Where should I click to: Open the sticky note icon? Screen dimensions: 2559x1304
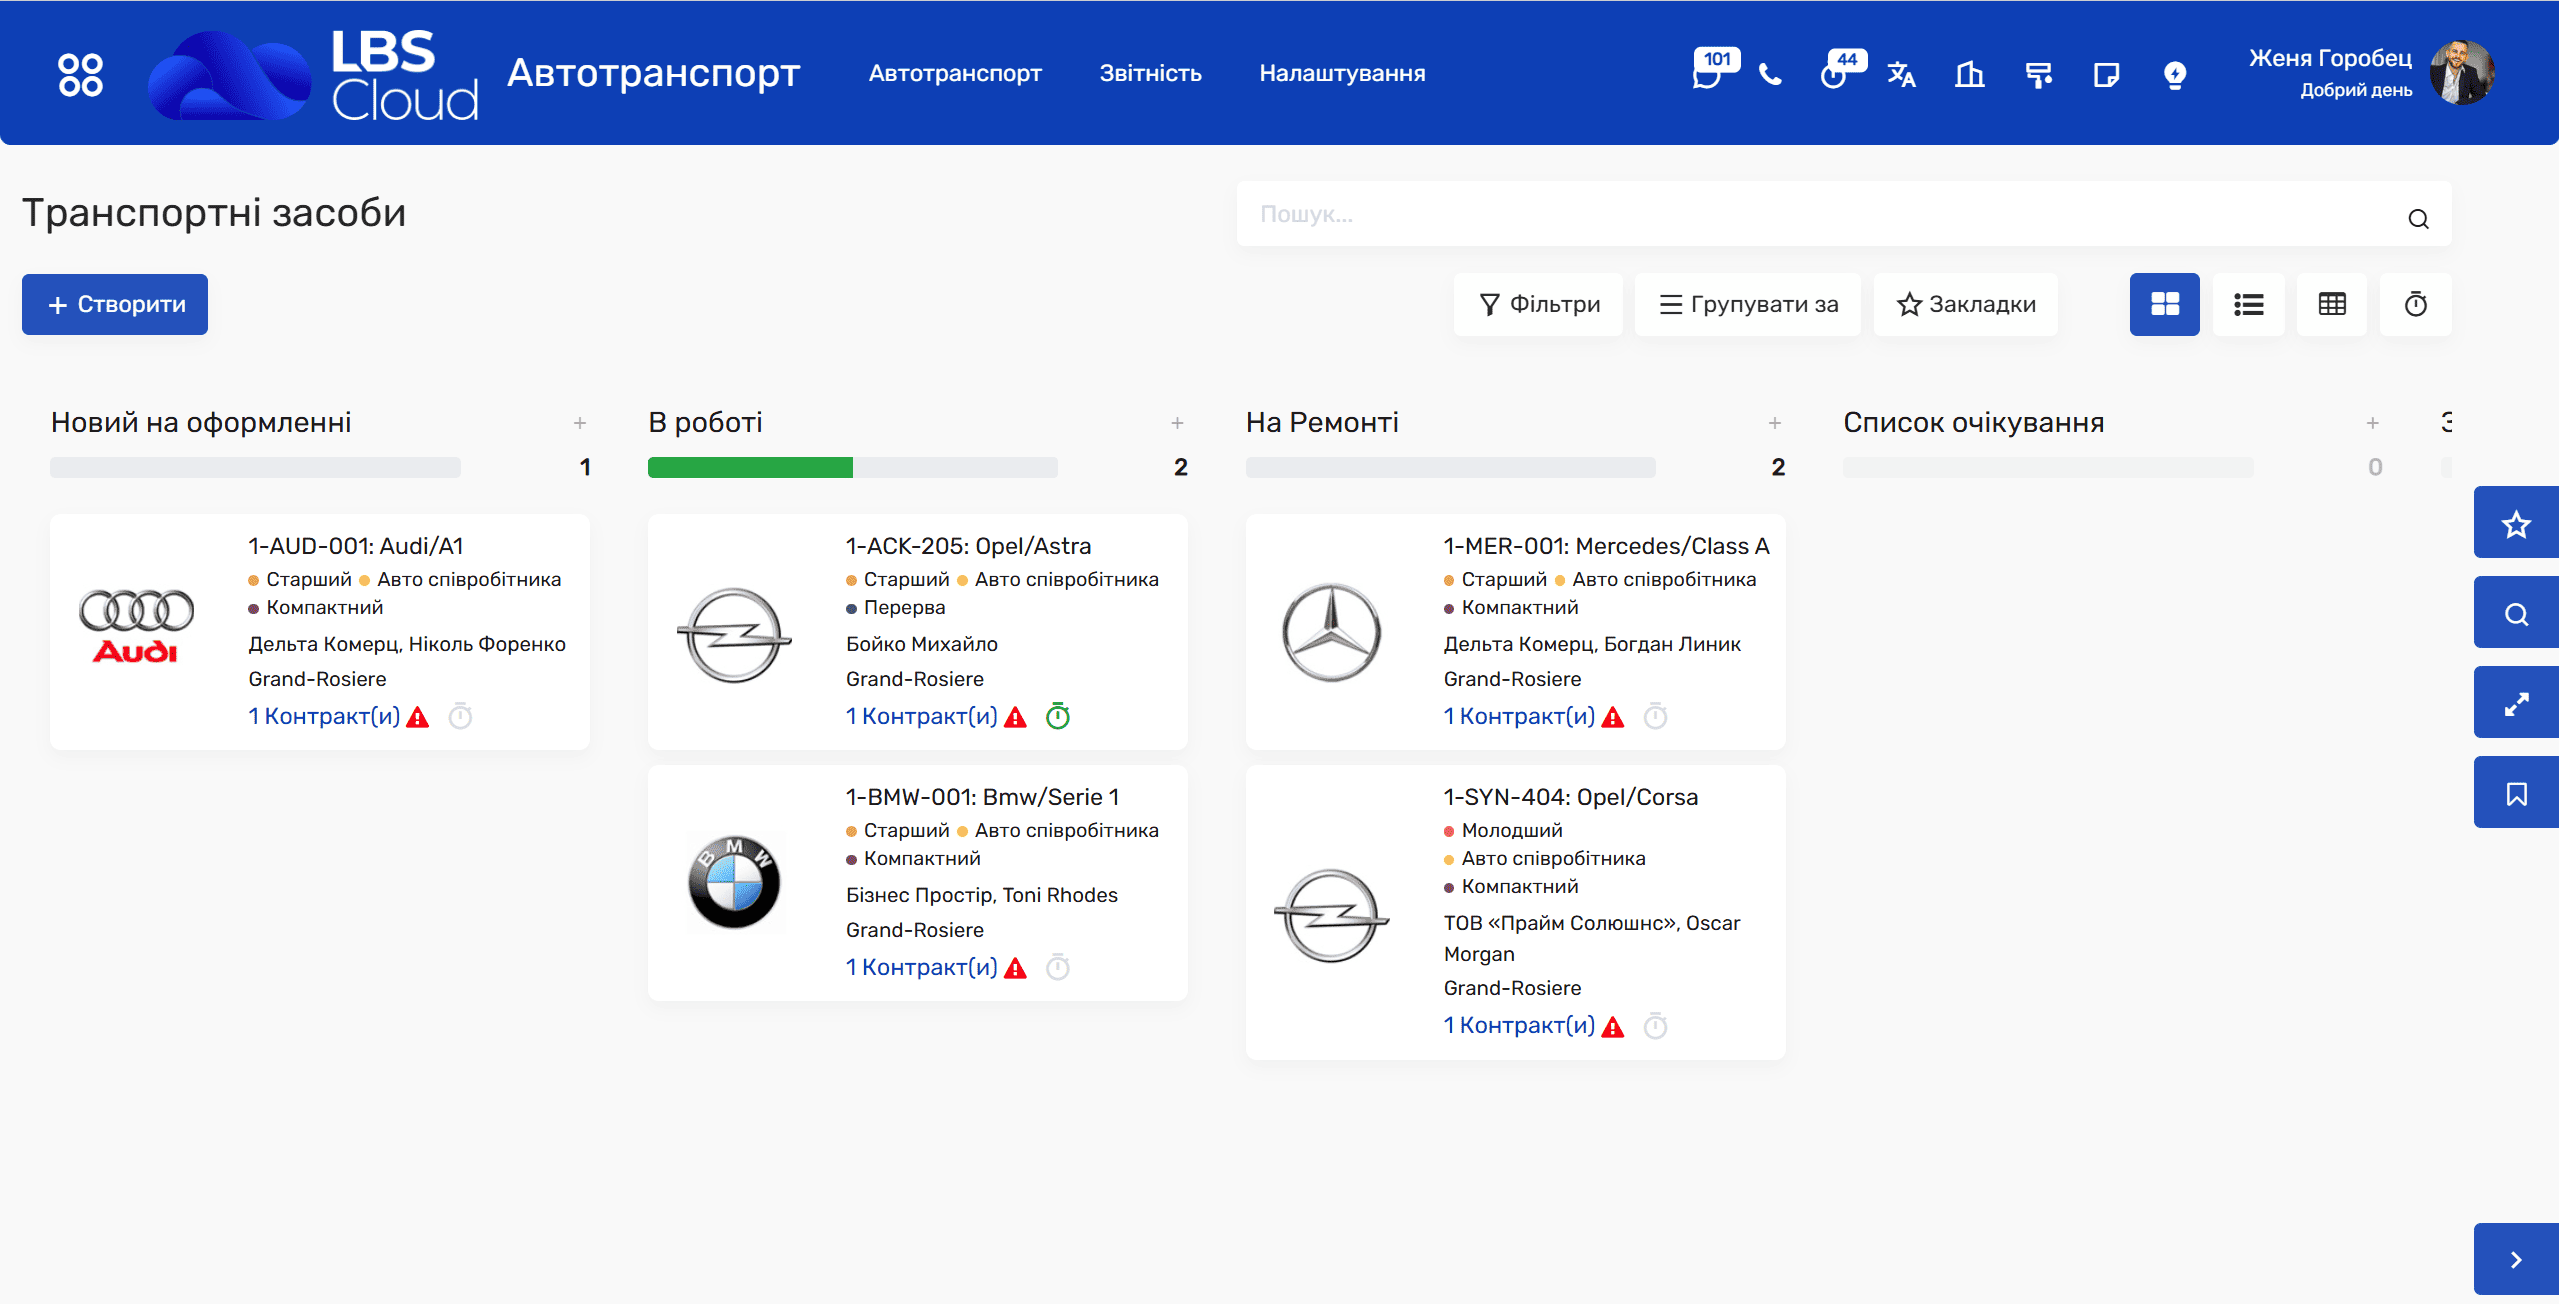(x=2106, y=75)
